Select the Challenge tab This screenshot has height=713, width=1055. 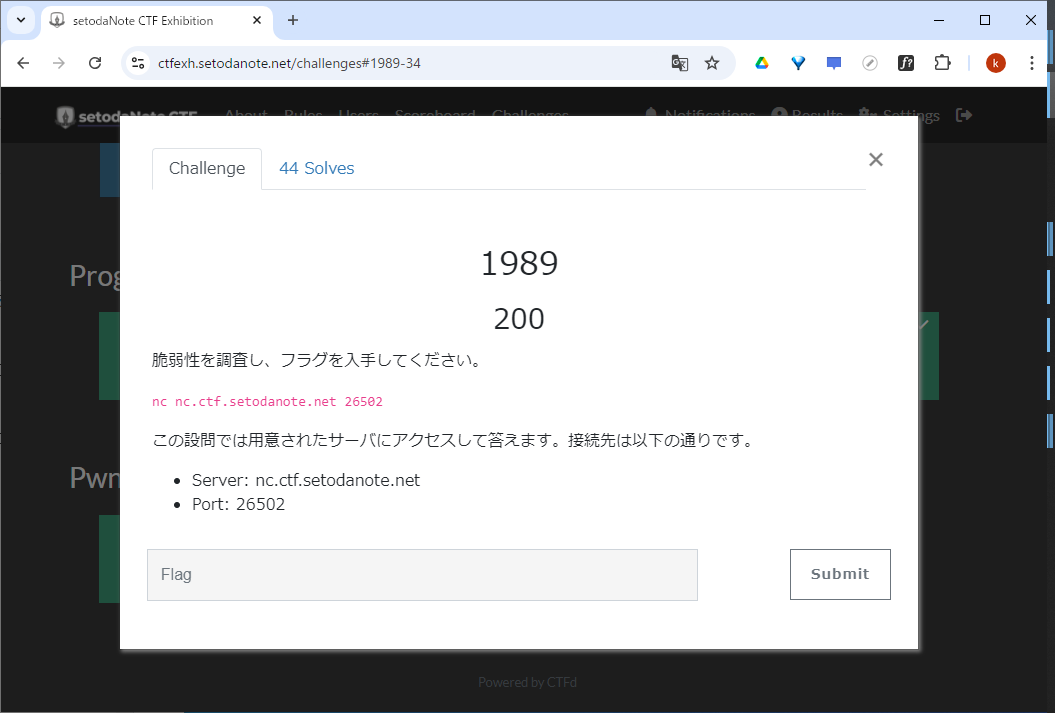pyautogui.click(x=207, y=168)
